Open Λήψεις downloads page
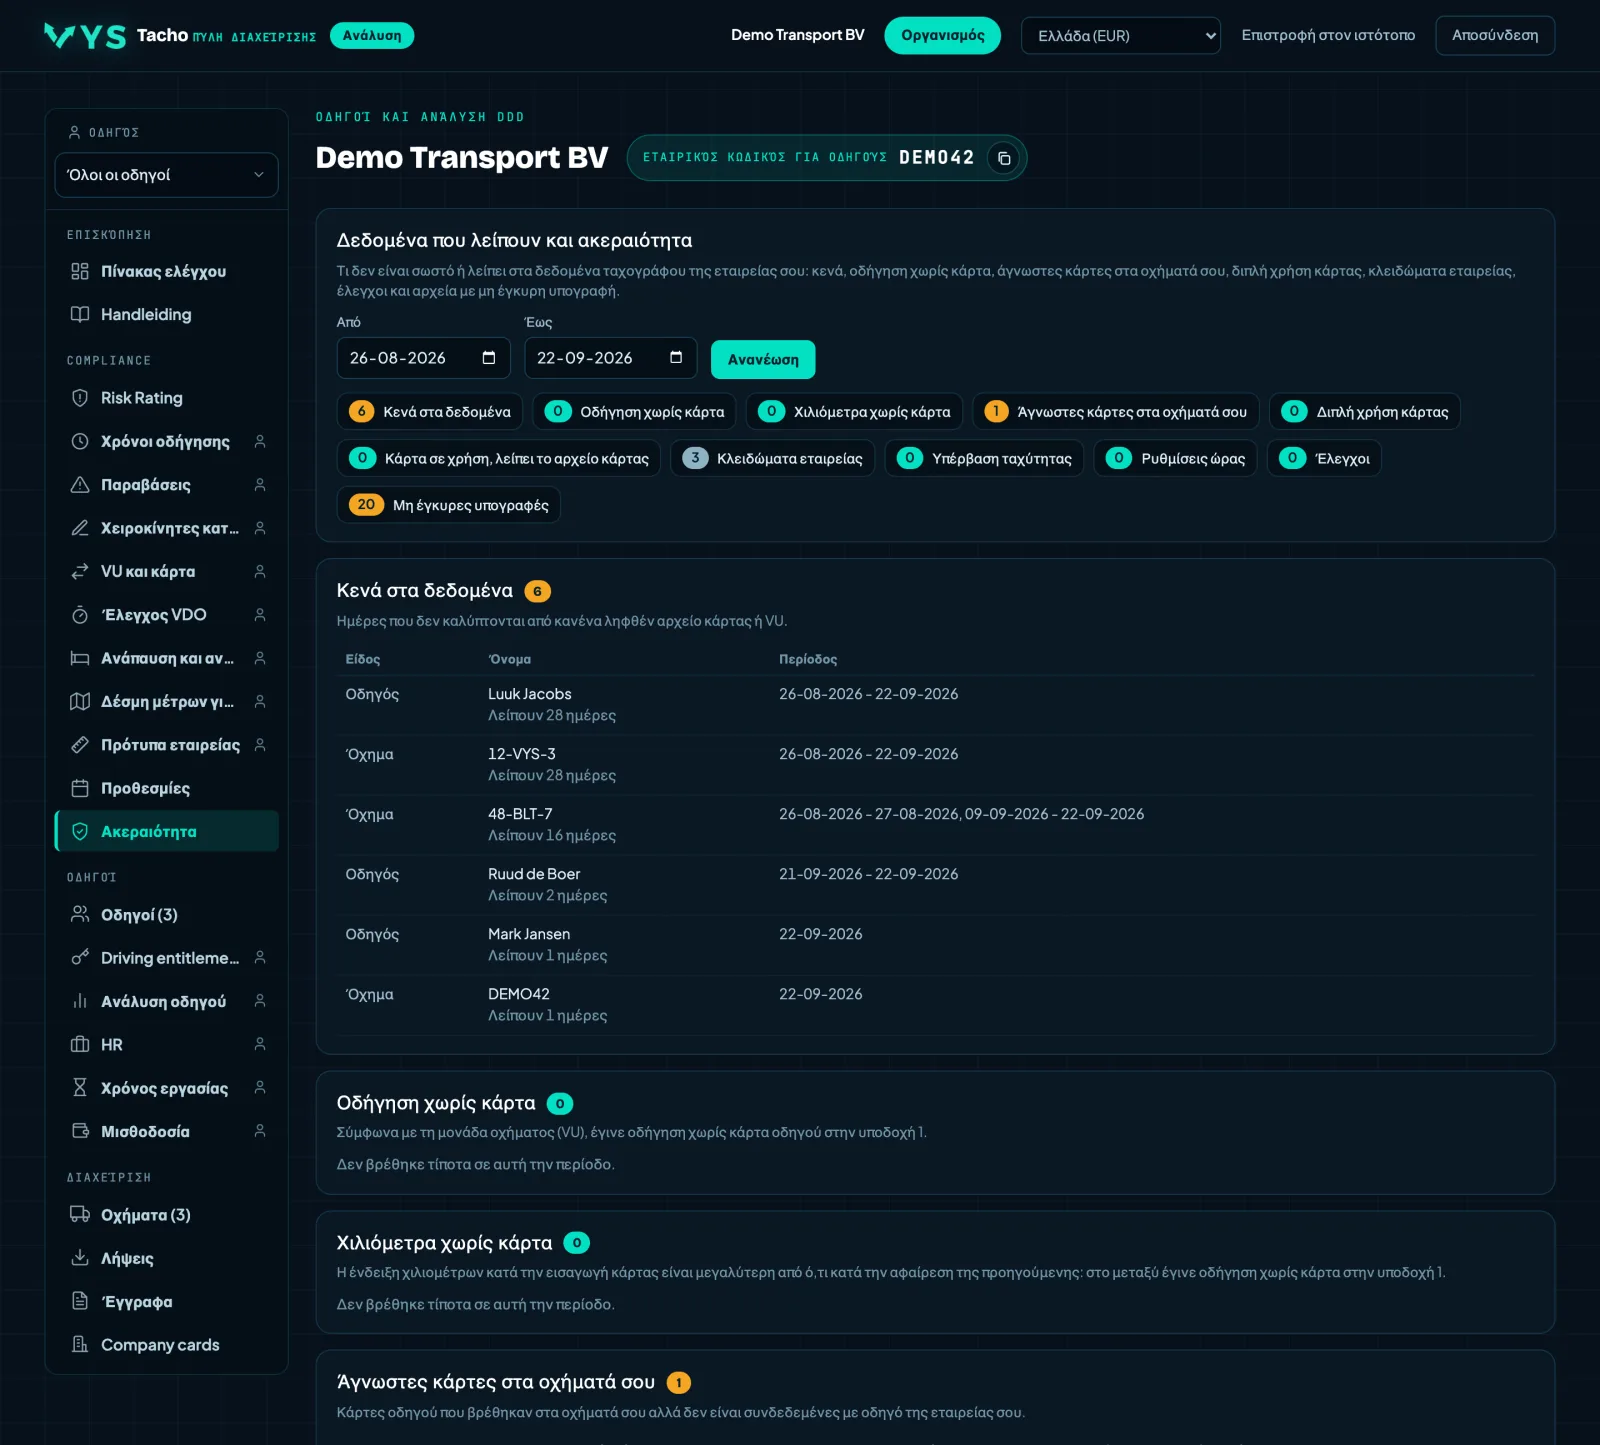Viewport: 1600px width, 1445px height. click(x=166, y=1258)
